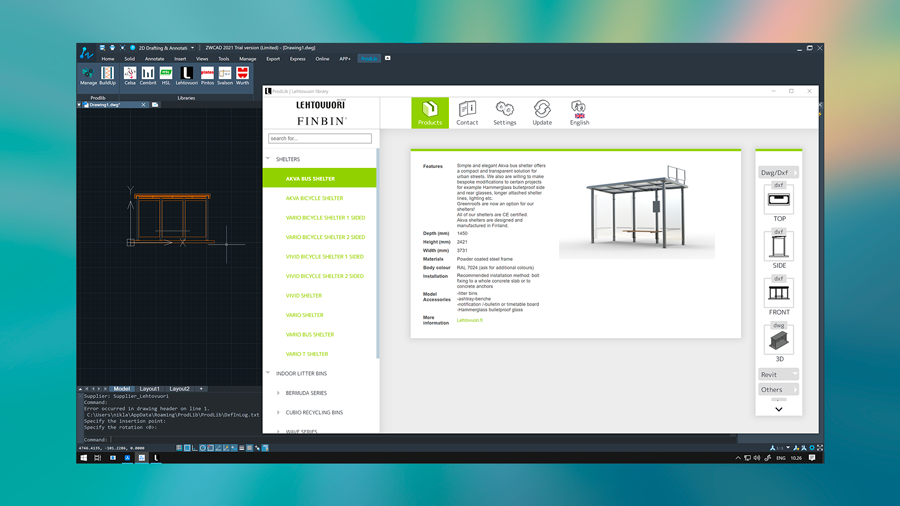The image size is (900, 506).
Task: Open the Pintos library
Action: pos(207,76)
